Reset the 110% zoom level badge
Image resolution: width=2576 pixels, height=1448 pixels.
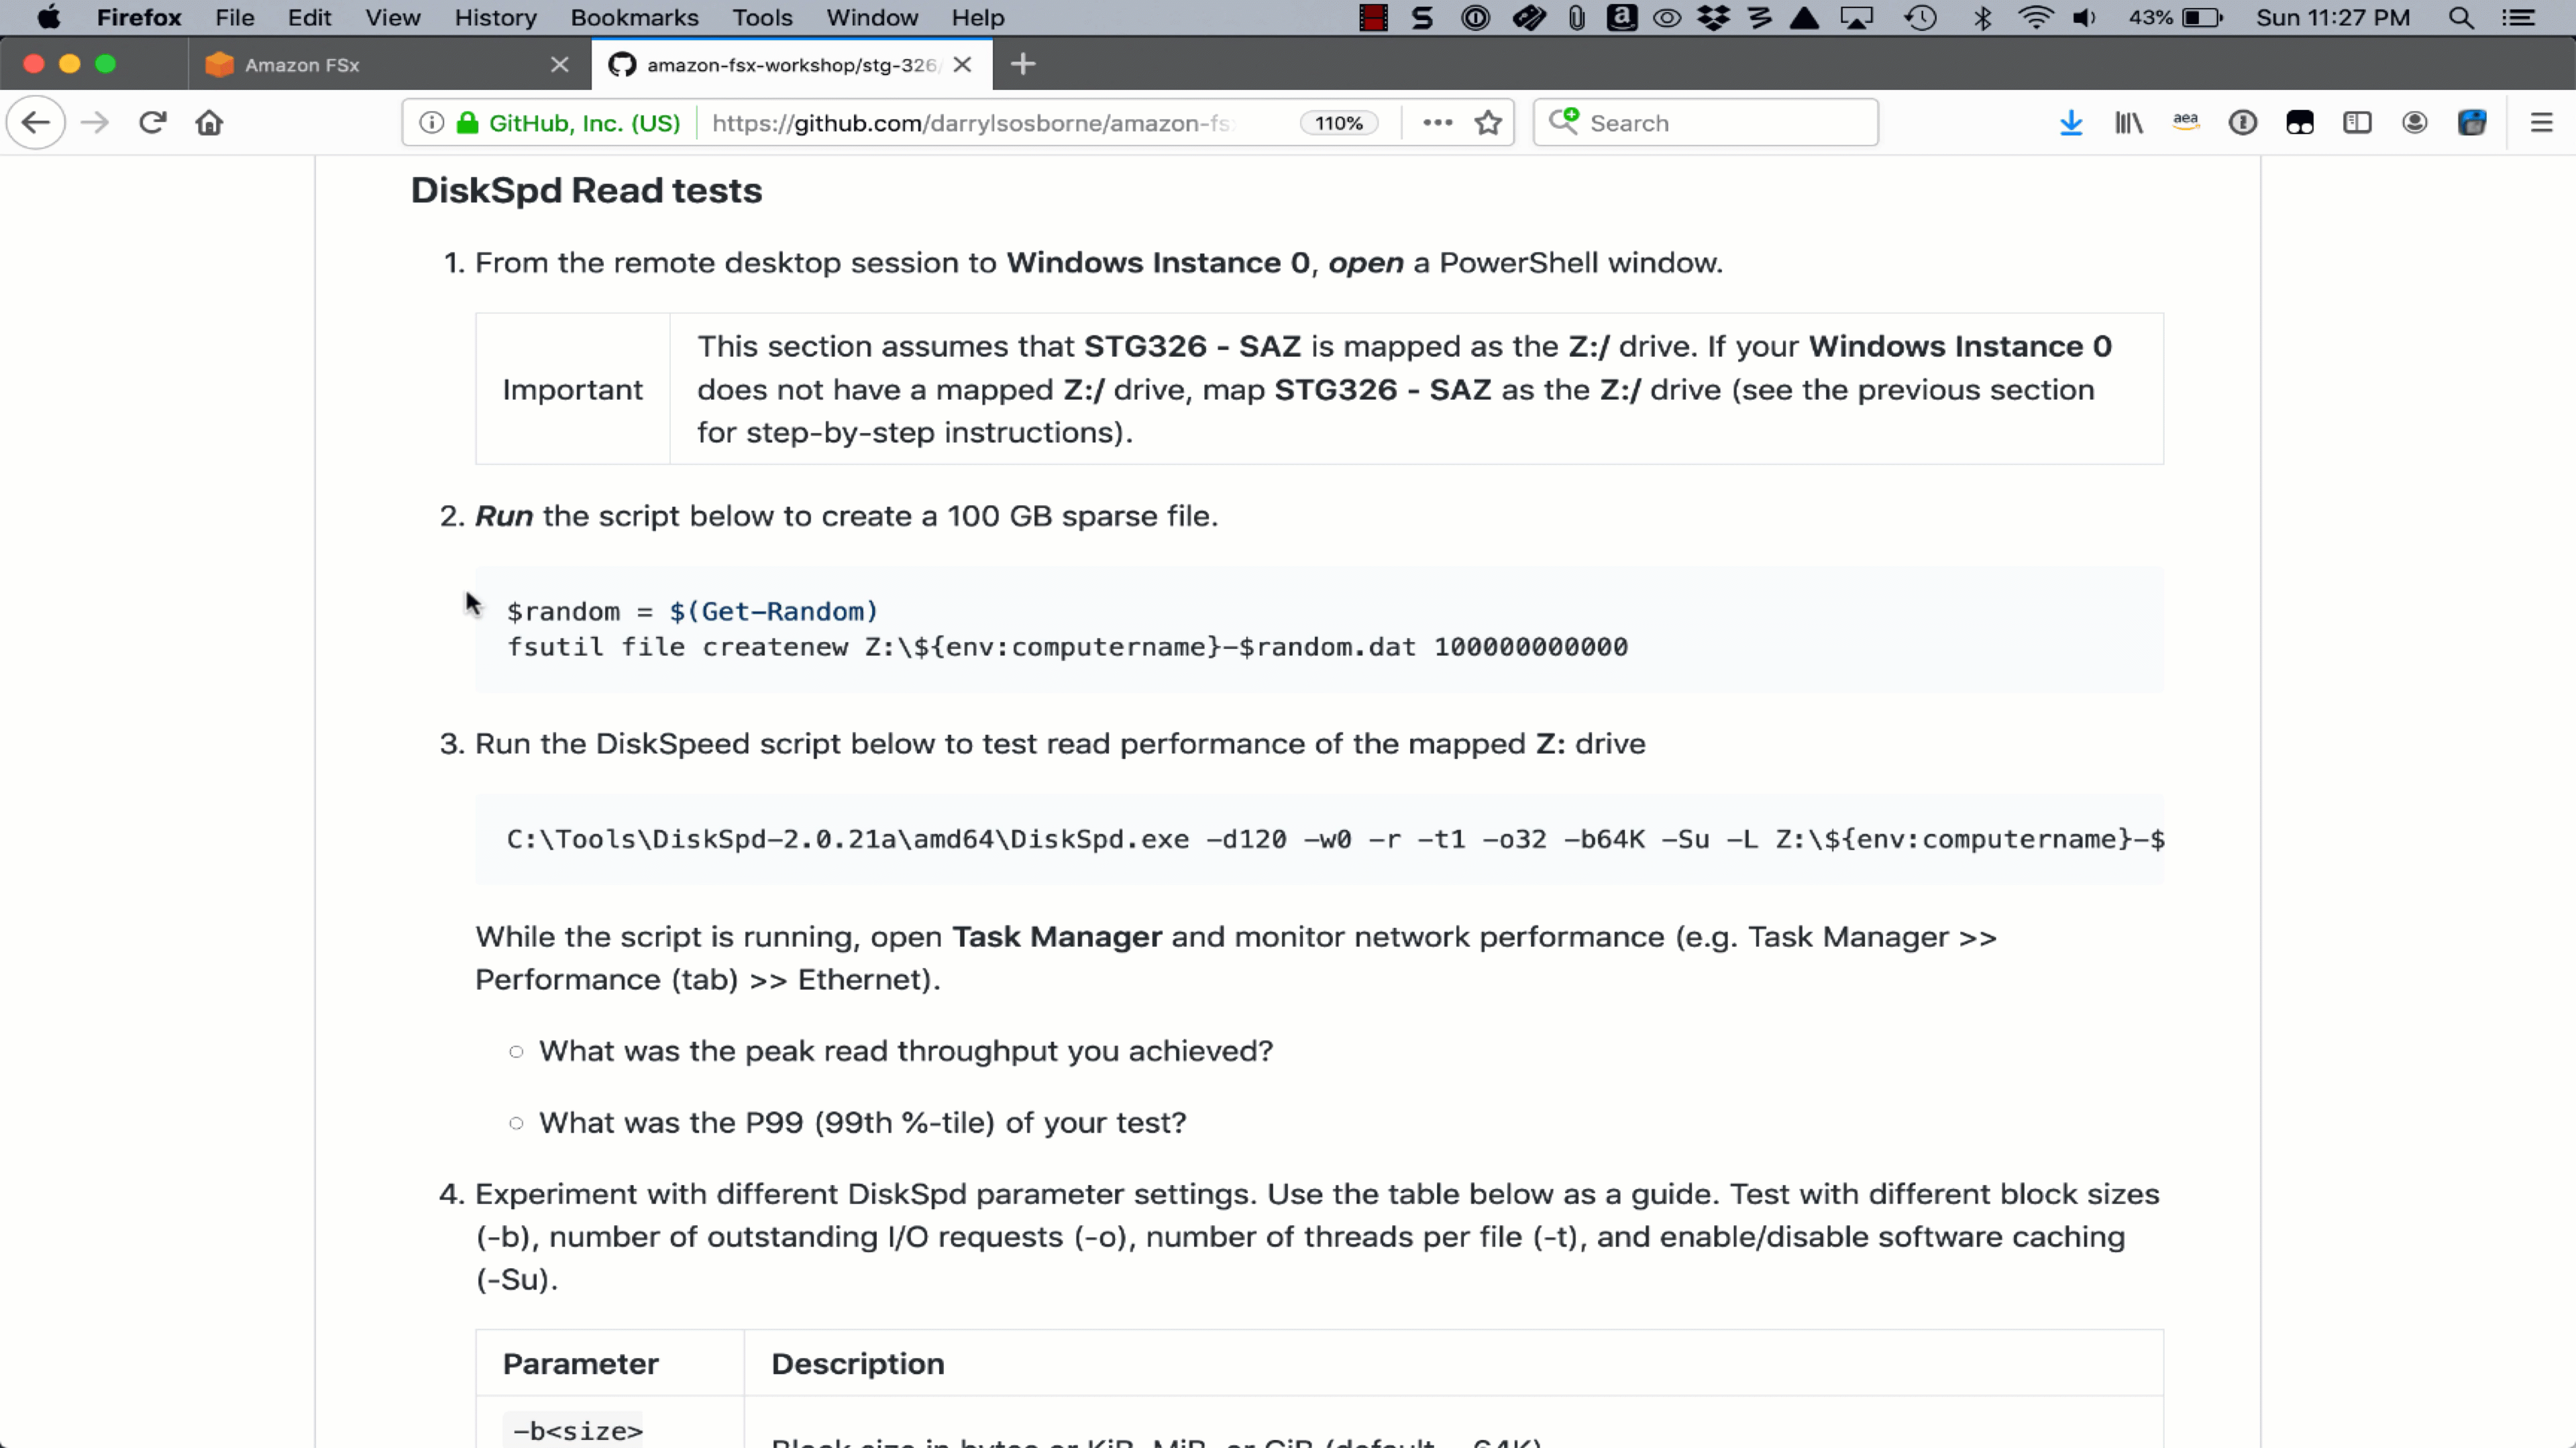point(1338,122)
